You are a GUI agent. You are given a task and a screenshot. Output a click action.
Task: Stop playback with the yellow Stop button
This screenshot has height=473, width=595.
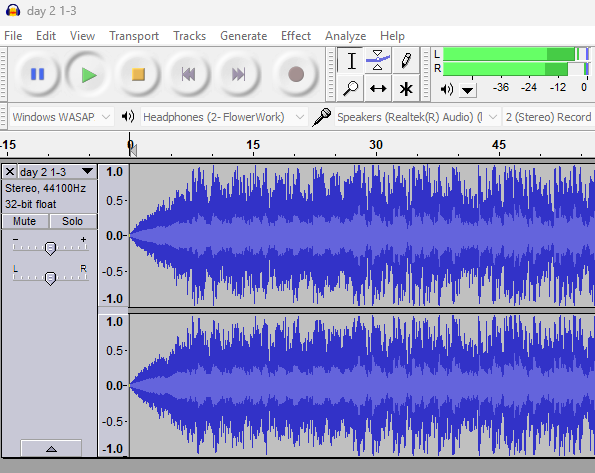(138, 74)
